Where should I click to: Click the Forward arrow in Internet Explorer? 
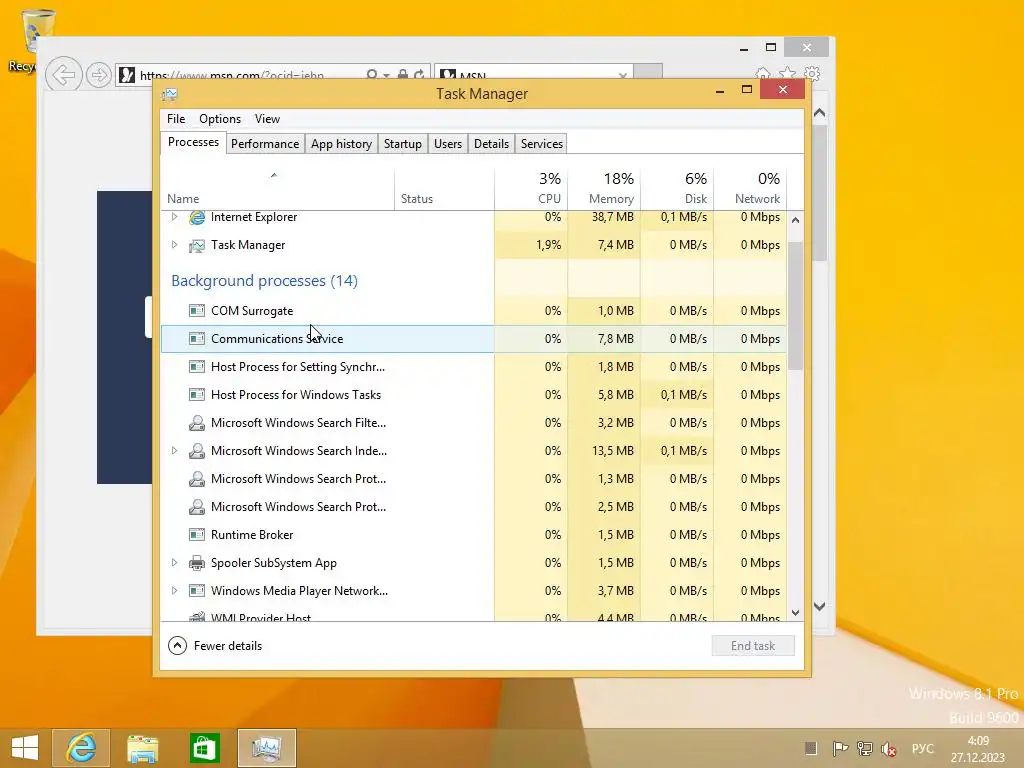(x=99, y=75)
